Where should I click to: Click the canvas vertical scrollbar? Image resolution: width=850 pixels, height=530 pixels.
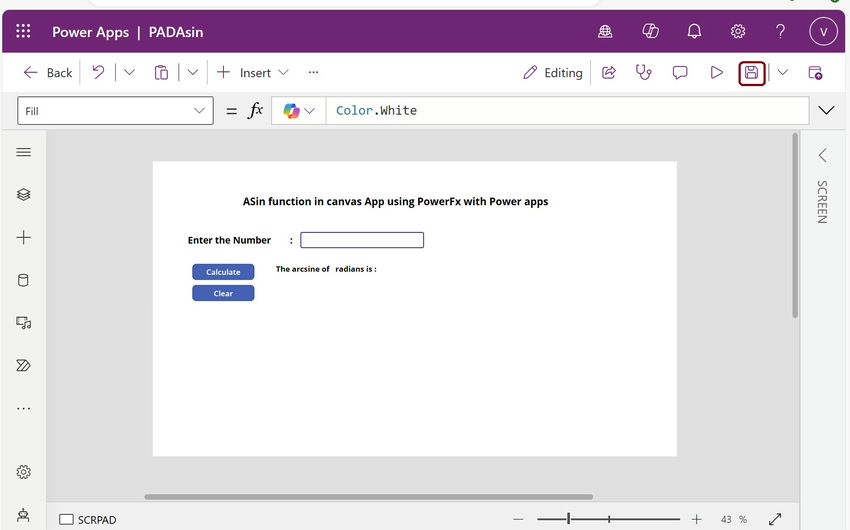pos(795,225)
